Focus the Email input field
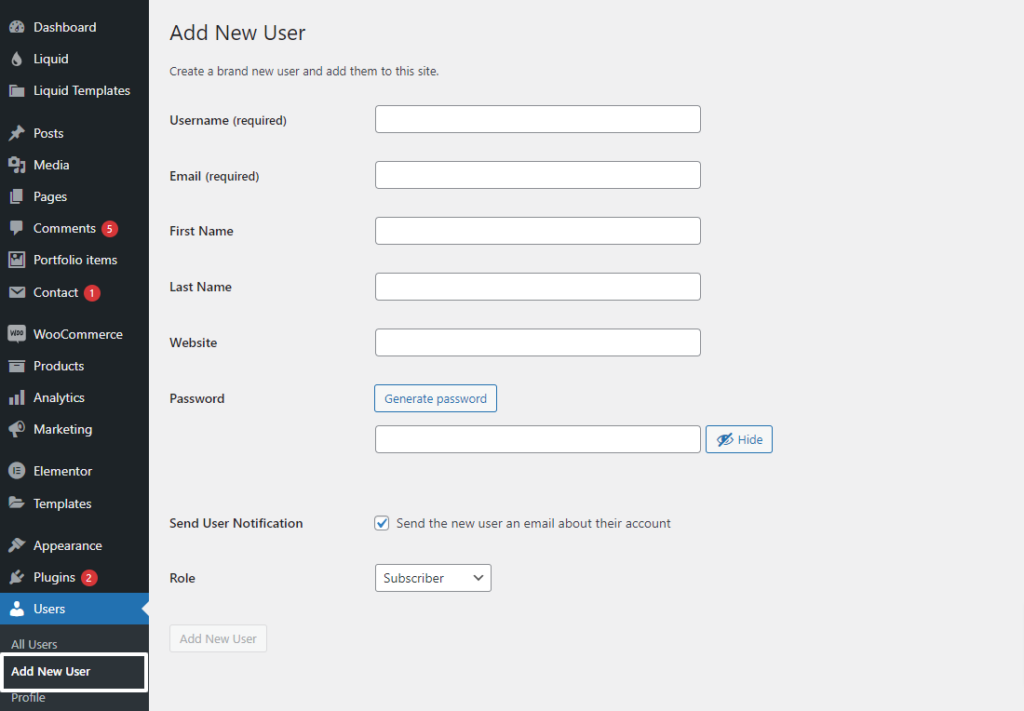This screenshot has width=1024, height=711. click(x=537, y=175)
